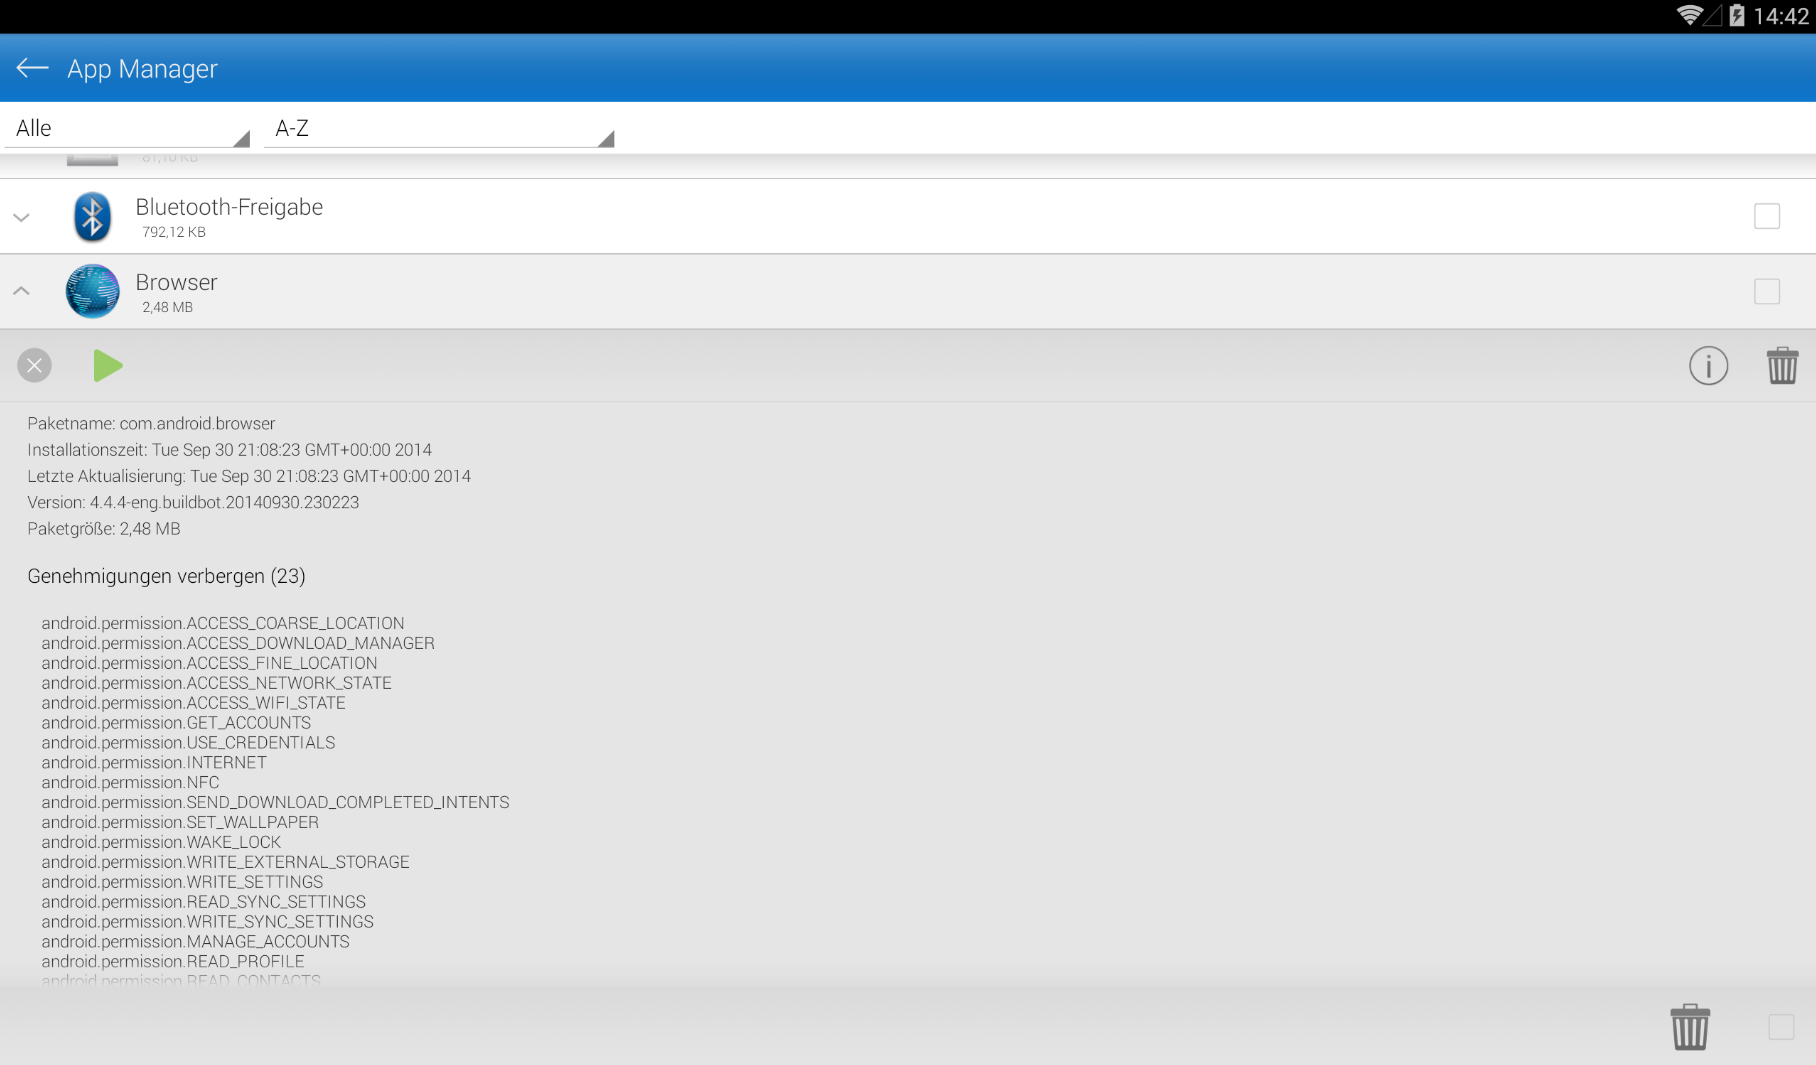Screen dimensions: 1816x1065
Task: Tap the Letzte Aktualisierung line
Action: (249, 476)
